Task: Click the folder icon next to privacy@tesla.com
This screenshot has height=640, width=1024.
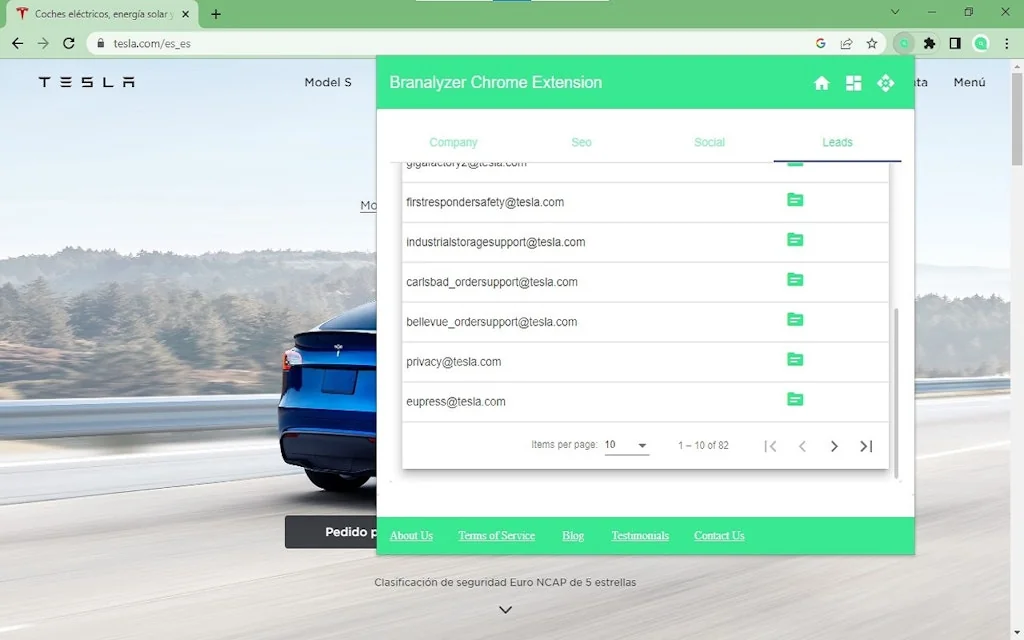Action: 795,359
